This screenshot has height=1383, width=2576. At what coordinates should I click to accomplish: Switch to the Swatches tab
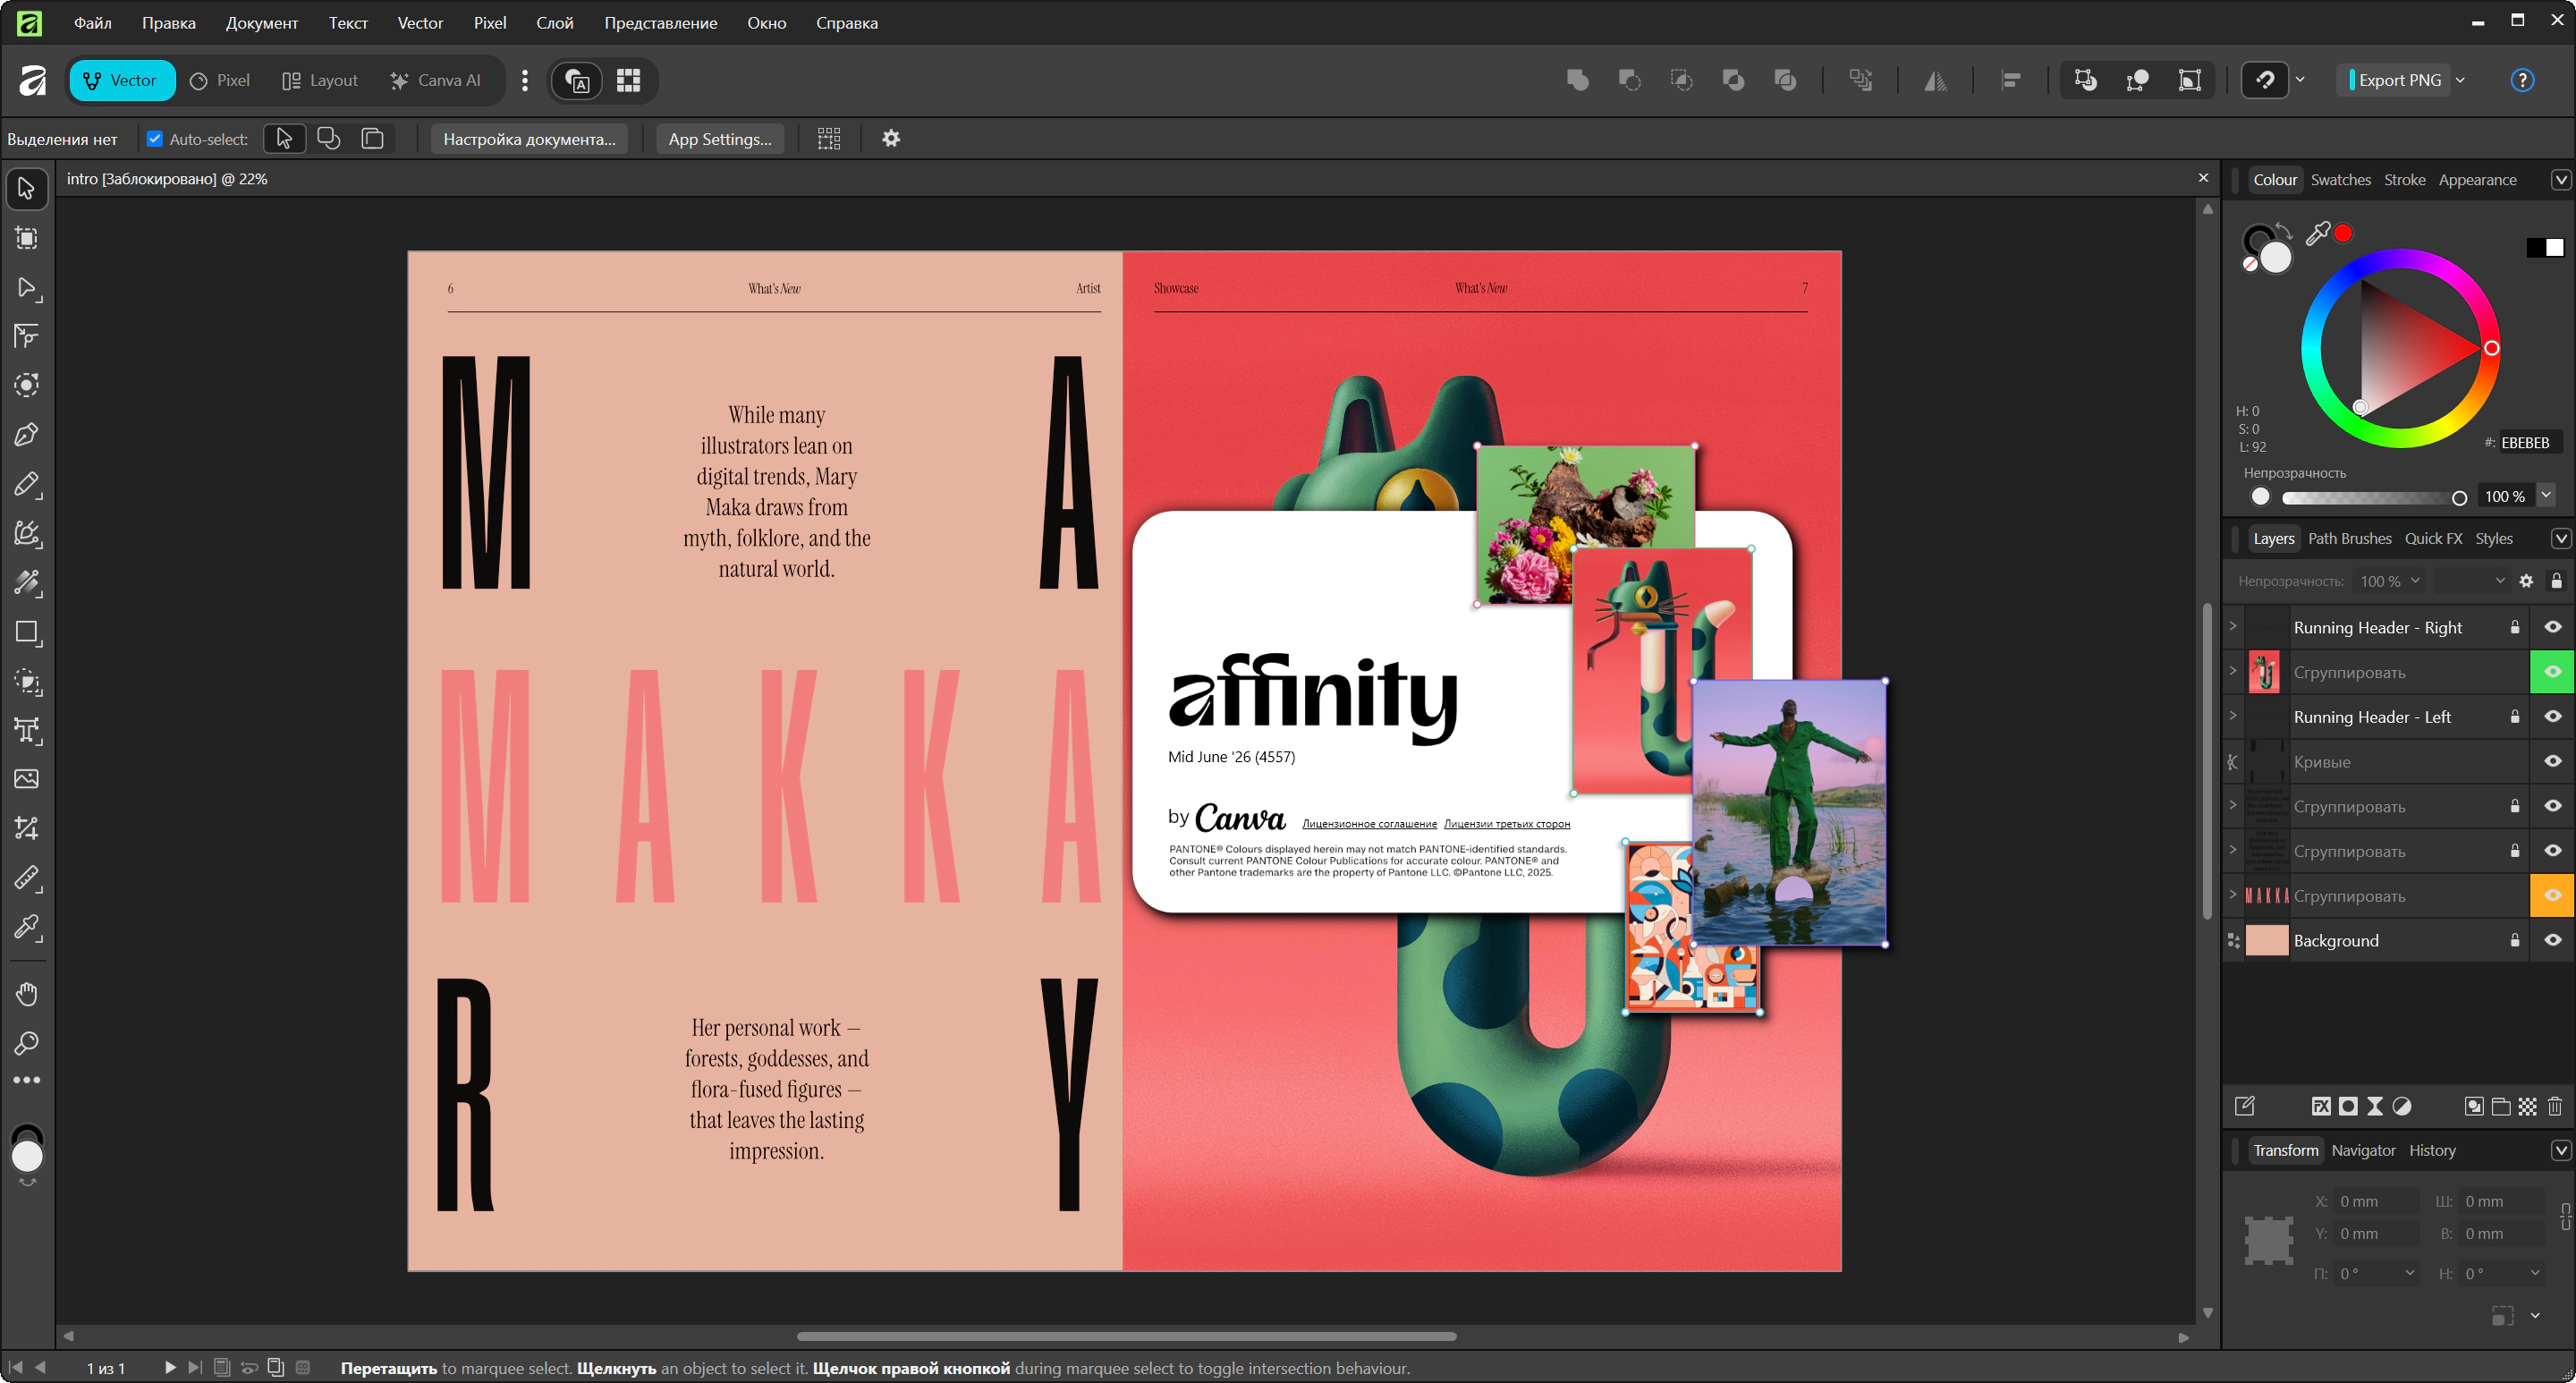tap(2340, 180)
